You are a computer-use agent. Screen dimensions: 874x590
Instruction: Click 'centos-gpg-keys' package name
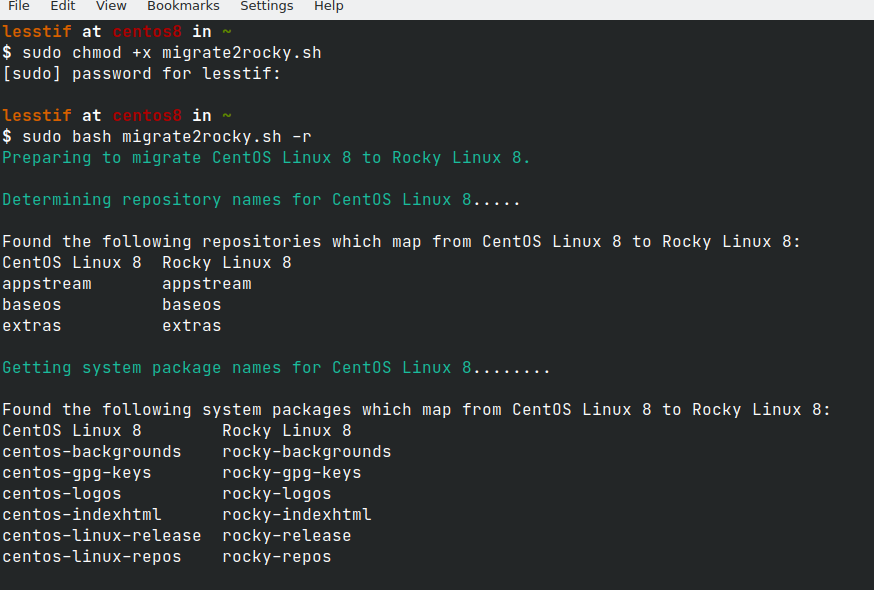77,473
